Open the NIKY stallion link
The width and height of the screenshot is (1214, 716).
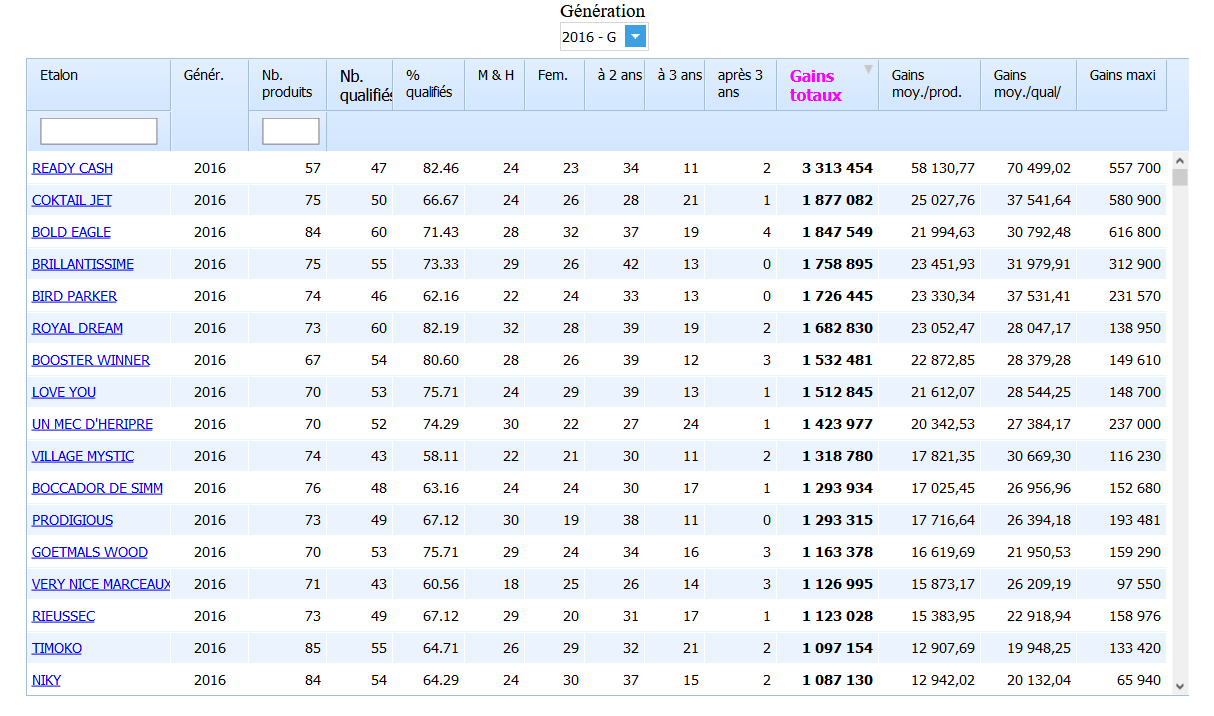(x=46, y=680)
